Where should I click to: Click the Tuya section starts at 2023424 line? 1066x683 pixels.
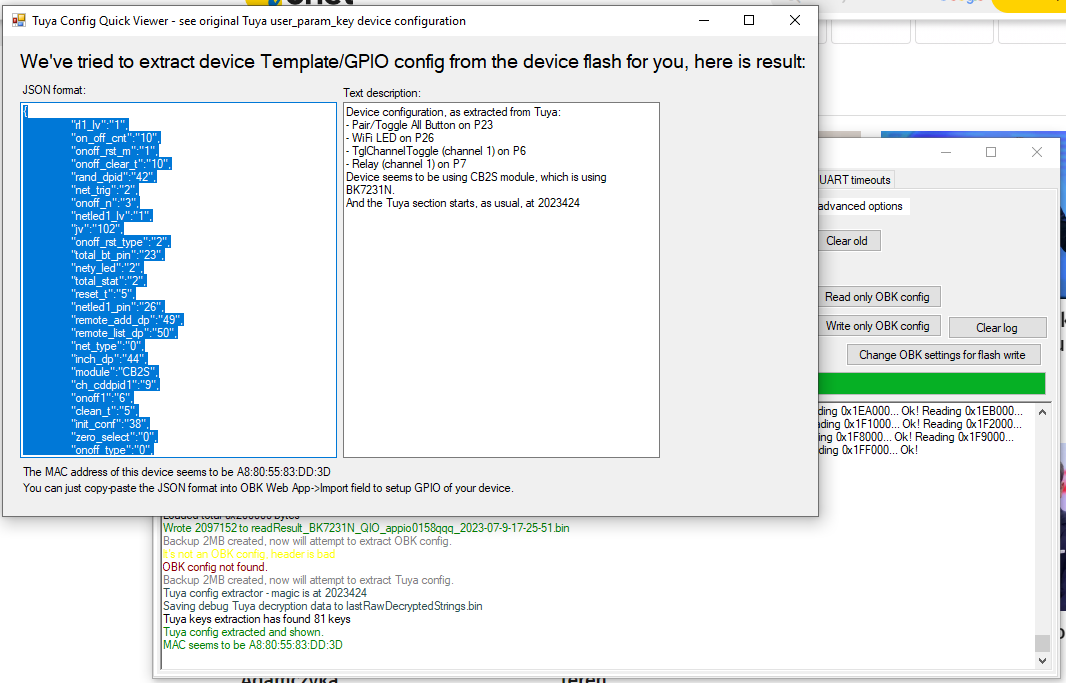coord(463,203)
